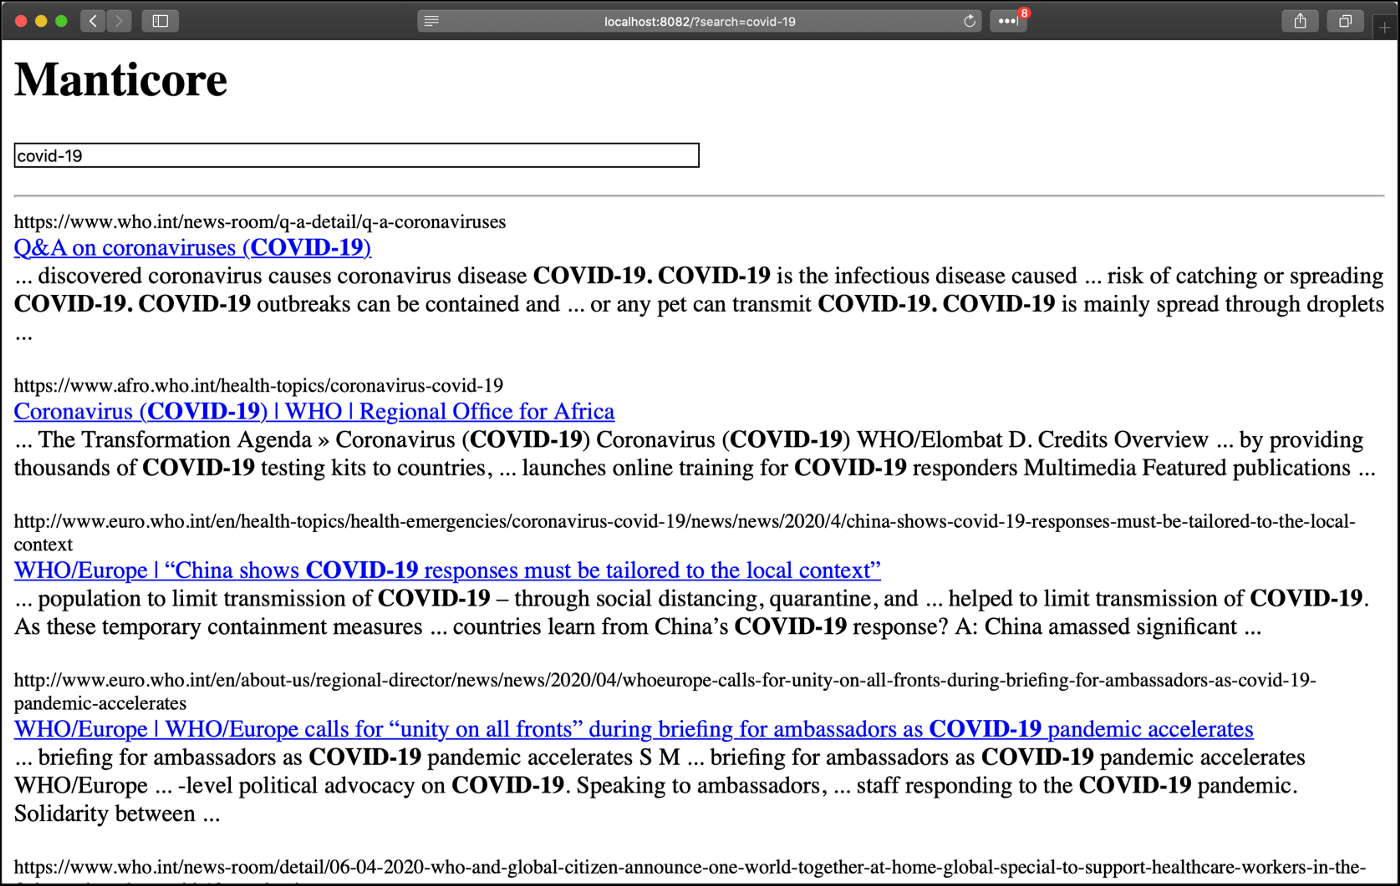Click the Manticore page heading
The height and width of the screenshot is (886, 1400).
pyautogui.click(x=121, y=79)
